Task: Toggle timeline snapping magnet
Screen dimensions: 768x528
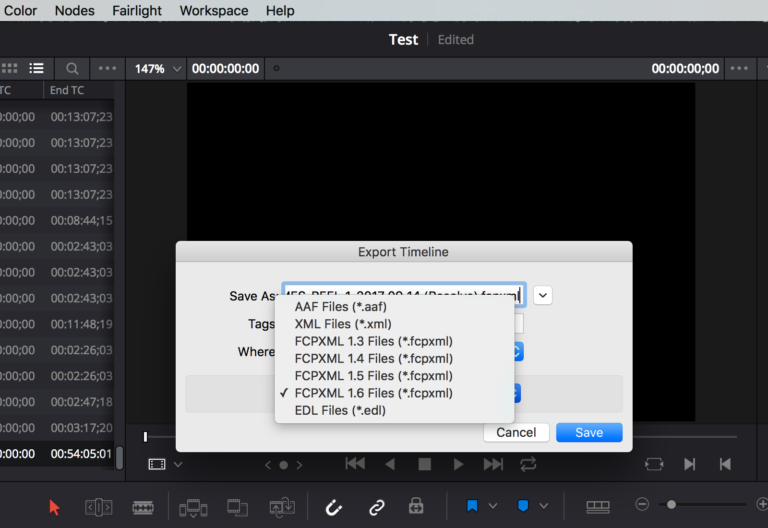Action: (x=334, y=507)
